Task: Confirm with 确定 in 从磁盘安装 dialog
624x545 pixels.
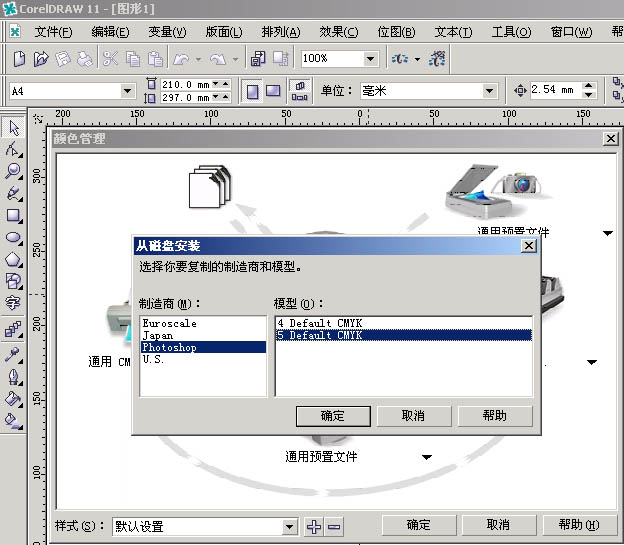Action: pos(333,416)
